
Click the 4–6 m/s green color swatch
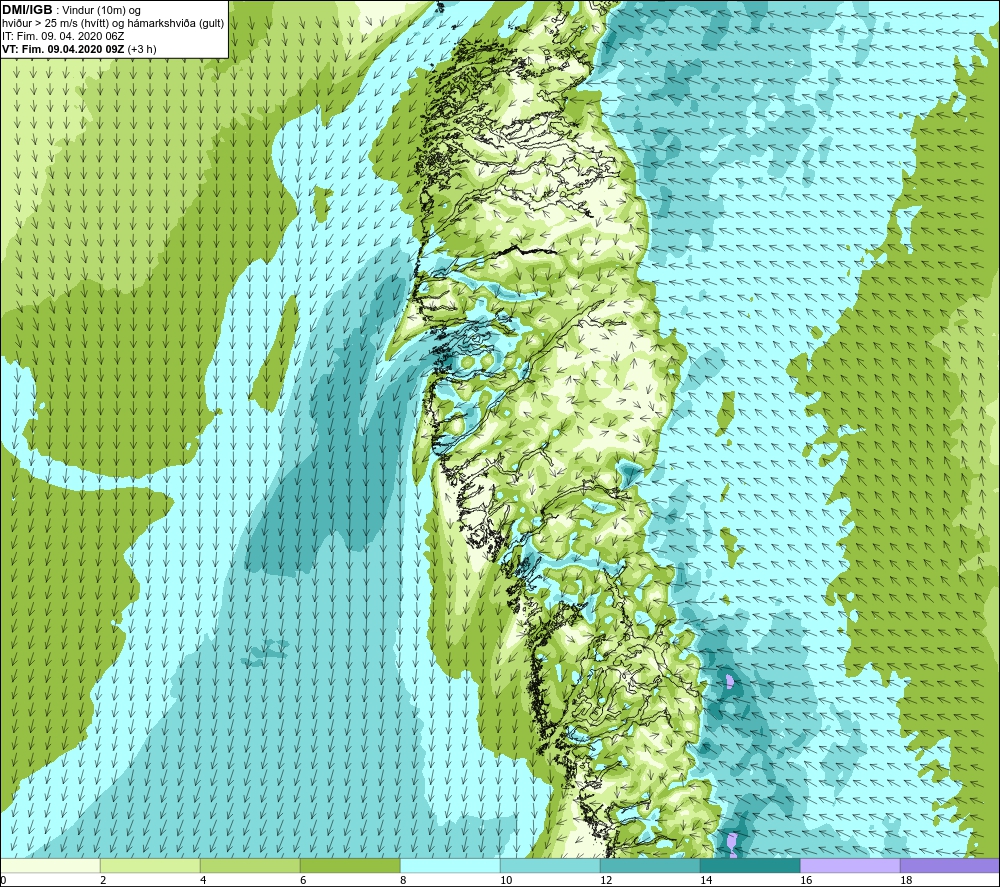tap(250, 865)
